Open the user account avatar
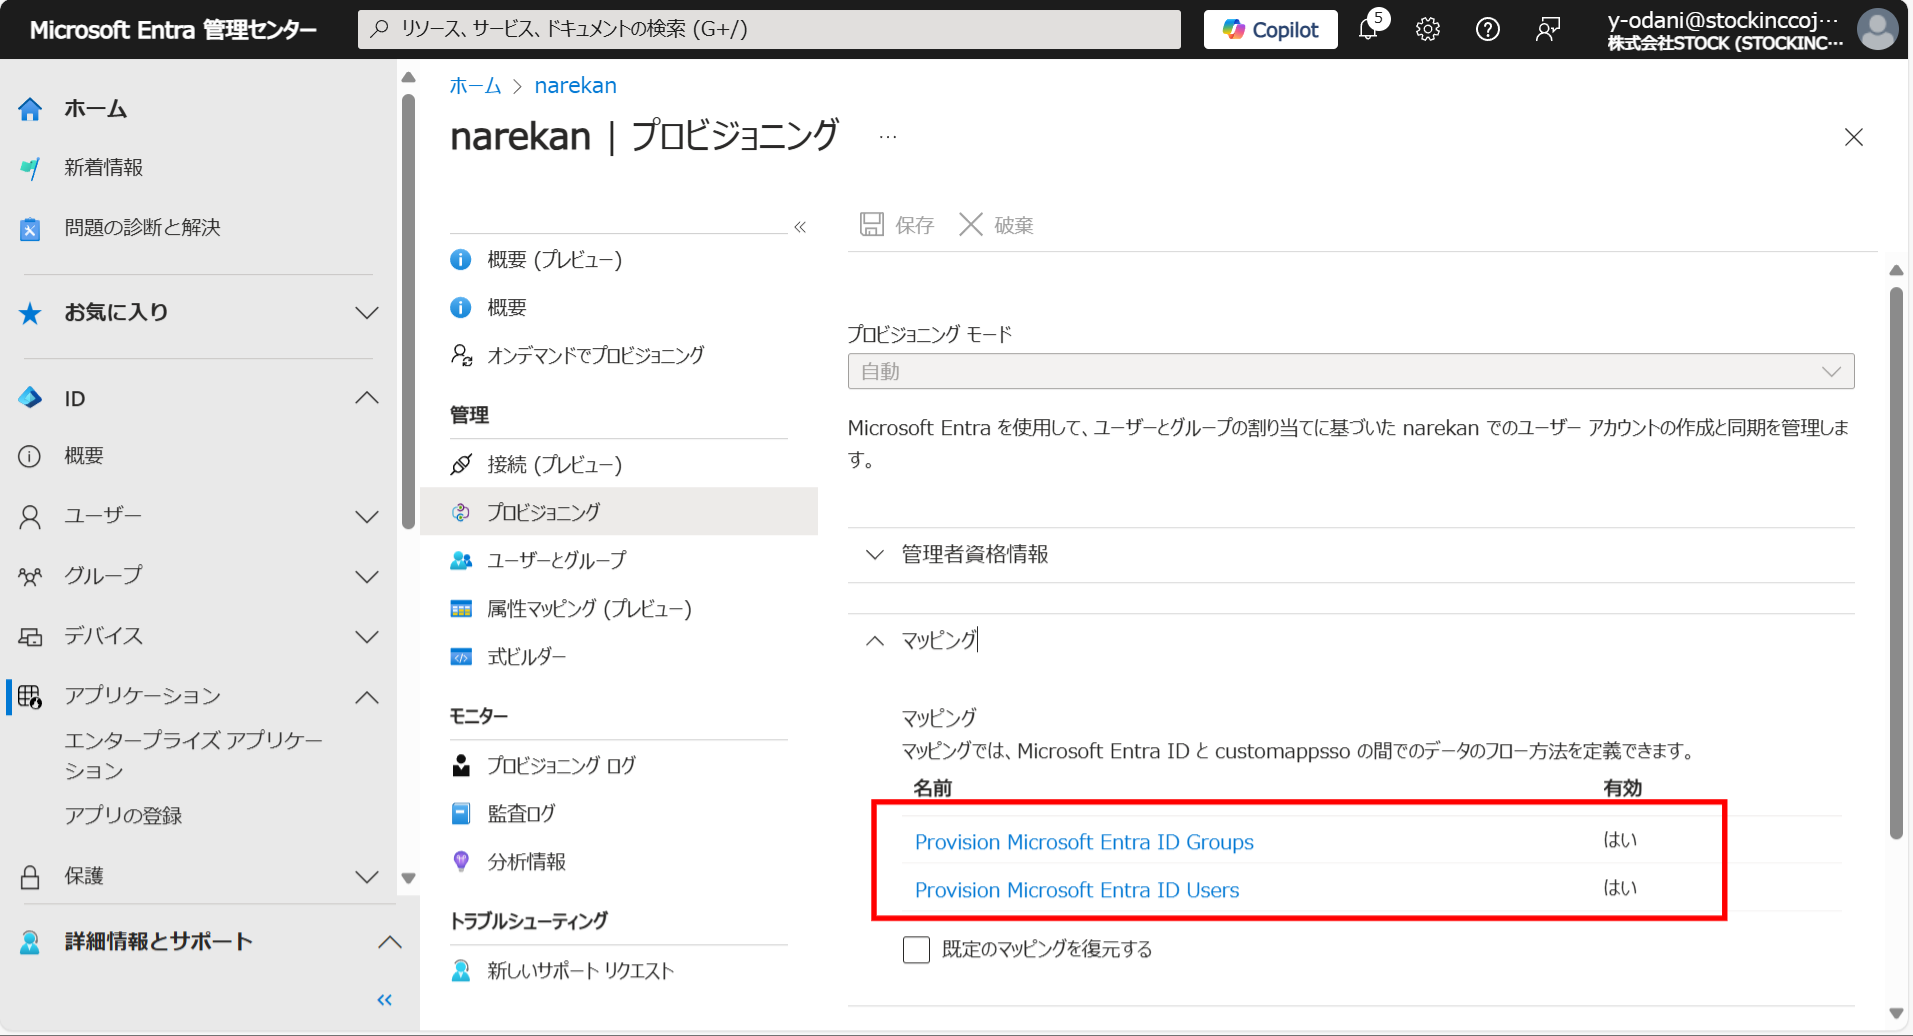Viewport: 1913px width, 1036px height. (1877, 29)
